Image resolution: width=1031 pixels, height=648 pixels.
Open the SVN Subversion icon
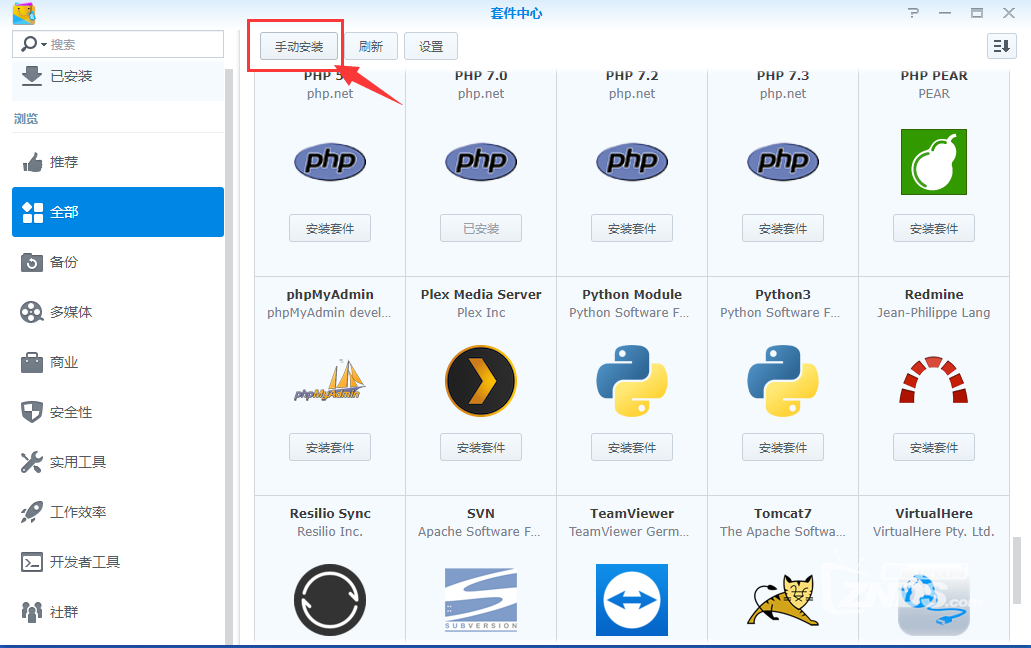click(x=481, y=599)
